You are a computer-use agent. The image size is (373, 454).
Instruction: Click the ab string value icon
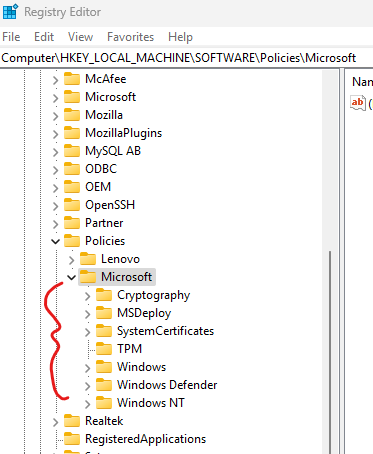pos(358,102)
